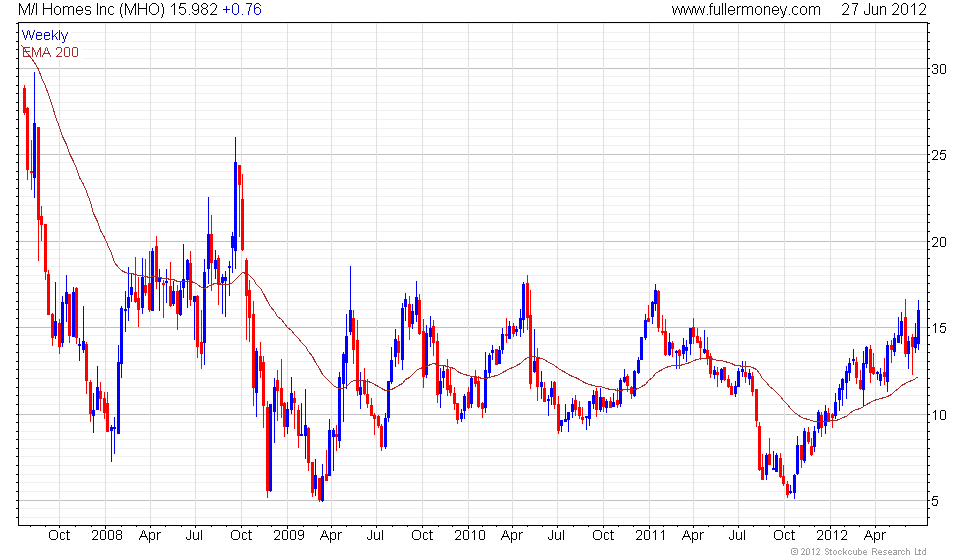Click the latest blue candle at chart's right edge
Viewport: 980px width, 560px height.
919,325
